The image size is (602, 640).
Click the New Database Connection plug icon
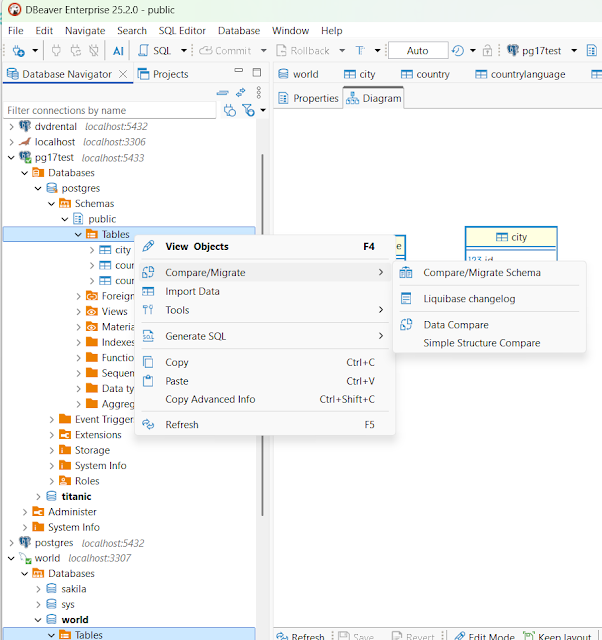tap(18, 51)
